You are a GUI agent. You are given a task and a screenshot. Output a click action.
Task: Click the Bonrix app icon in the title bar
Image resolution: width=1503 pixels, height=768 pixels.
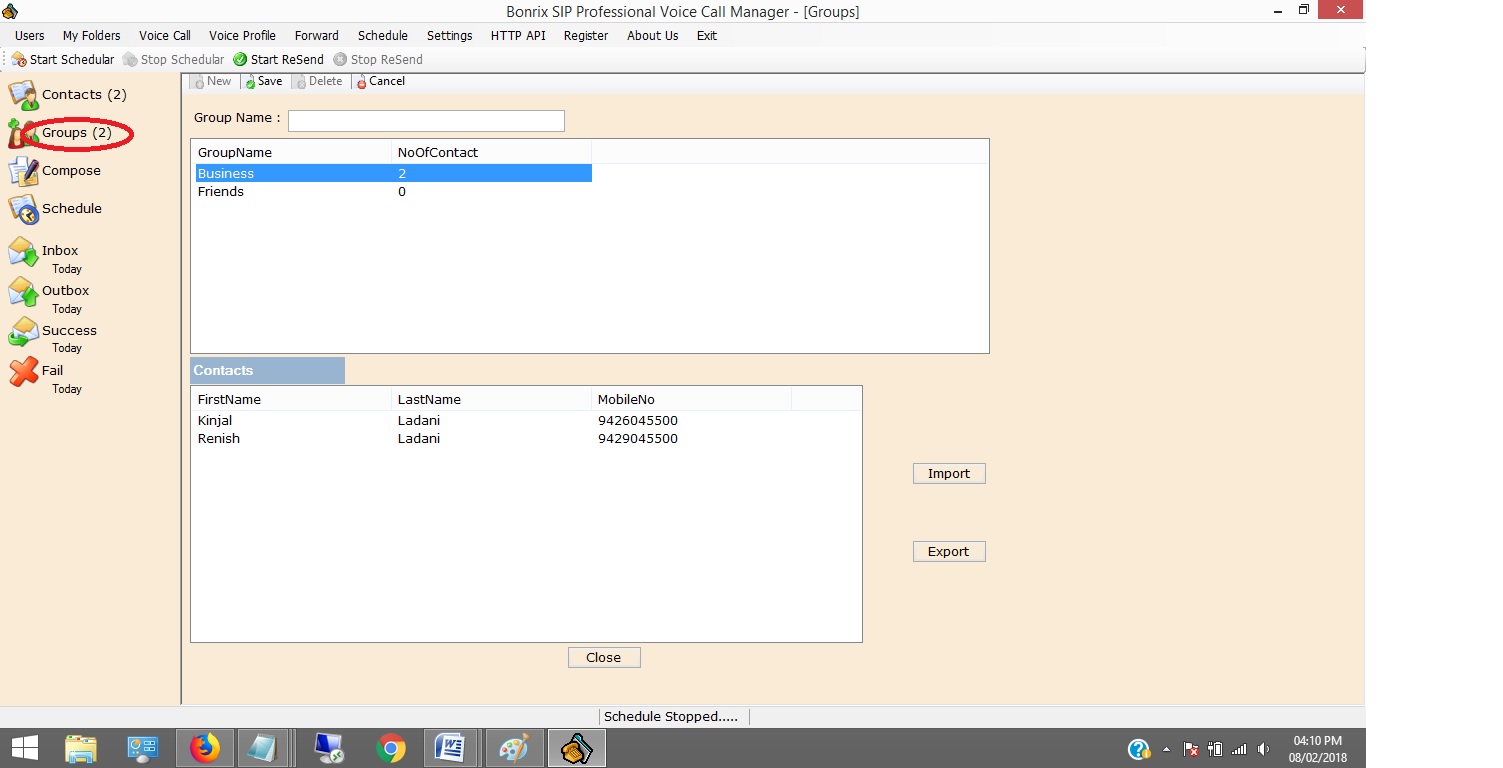[x=11, y=12]
